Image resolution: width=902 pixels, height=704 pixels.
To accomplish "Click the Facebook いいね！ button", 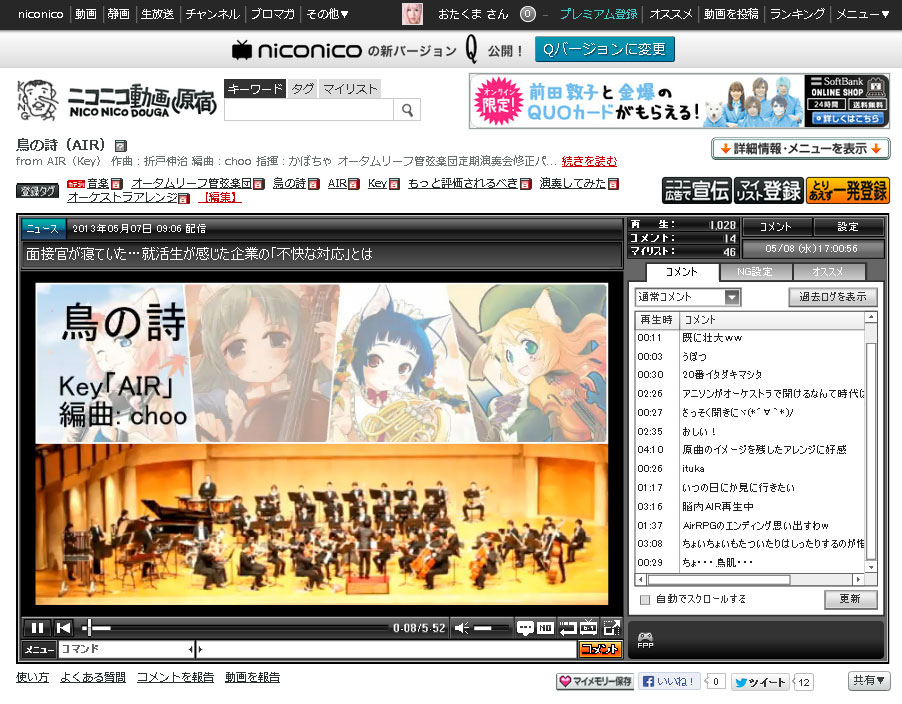I will pos(670,682).
